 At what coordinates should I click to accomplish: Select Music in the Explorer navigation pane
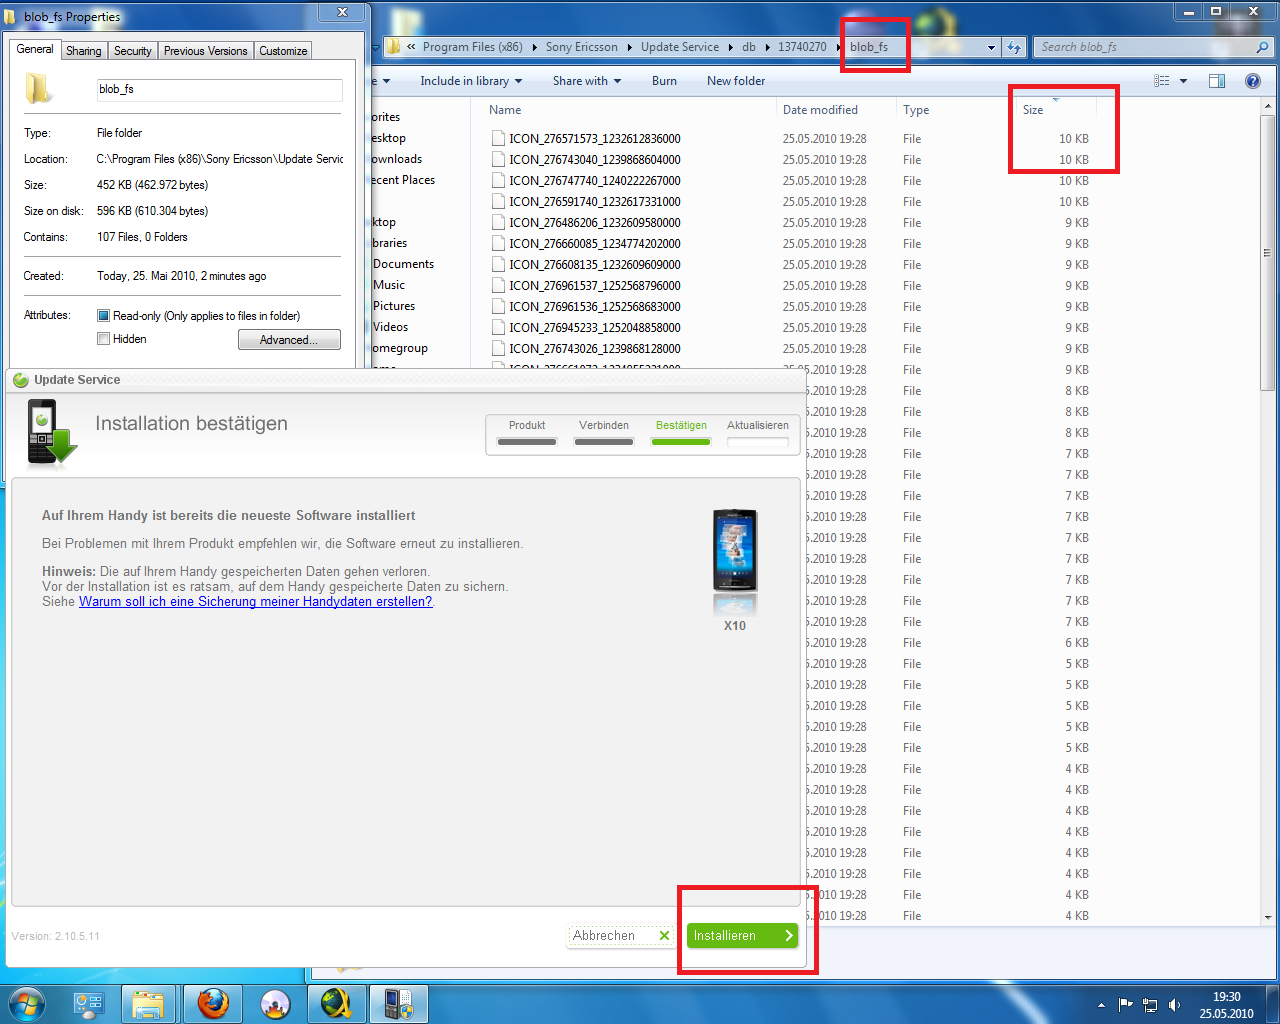point(389,285)
